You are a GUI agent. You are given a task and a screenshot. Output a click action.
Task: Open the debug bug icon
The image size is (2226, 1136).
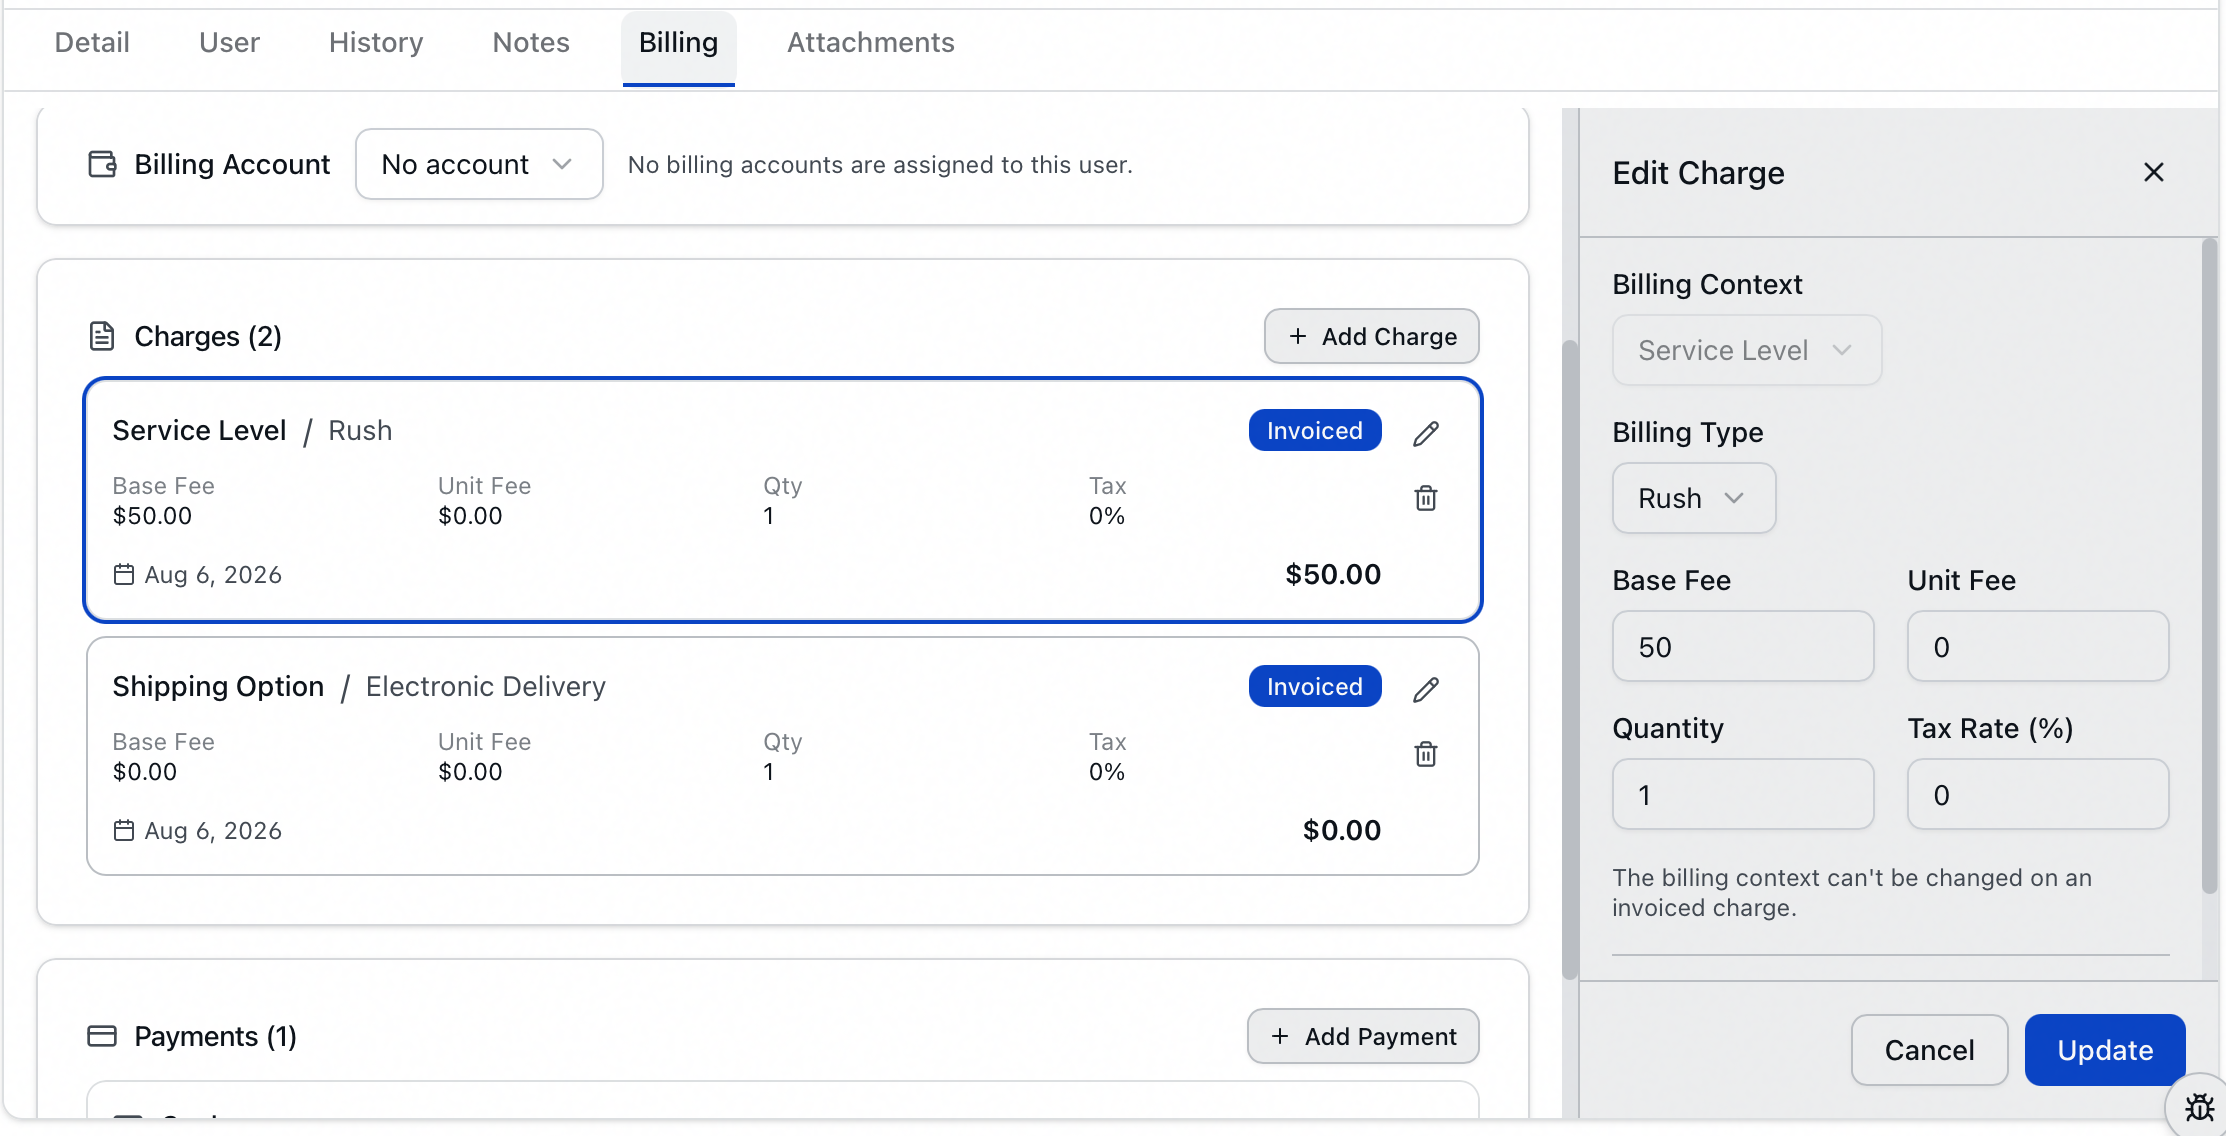[x=2199, y=1107]
